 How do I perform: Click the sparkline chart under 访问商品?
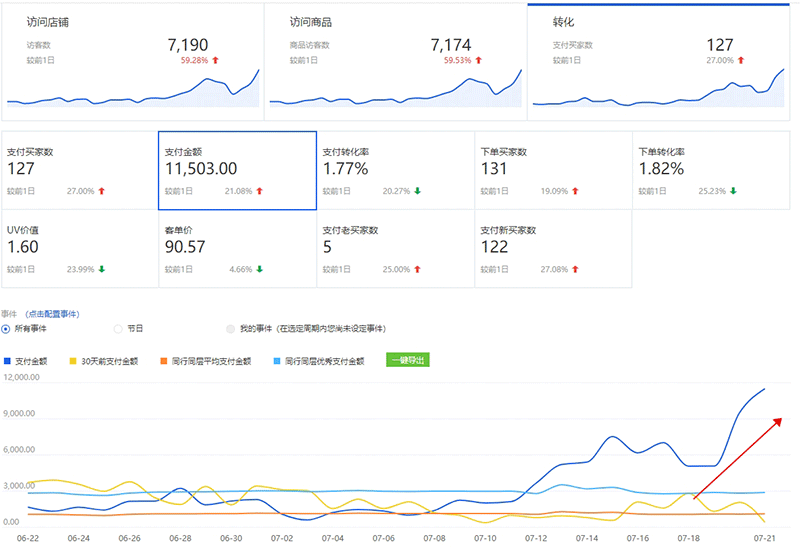[x=395, y=88]
